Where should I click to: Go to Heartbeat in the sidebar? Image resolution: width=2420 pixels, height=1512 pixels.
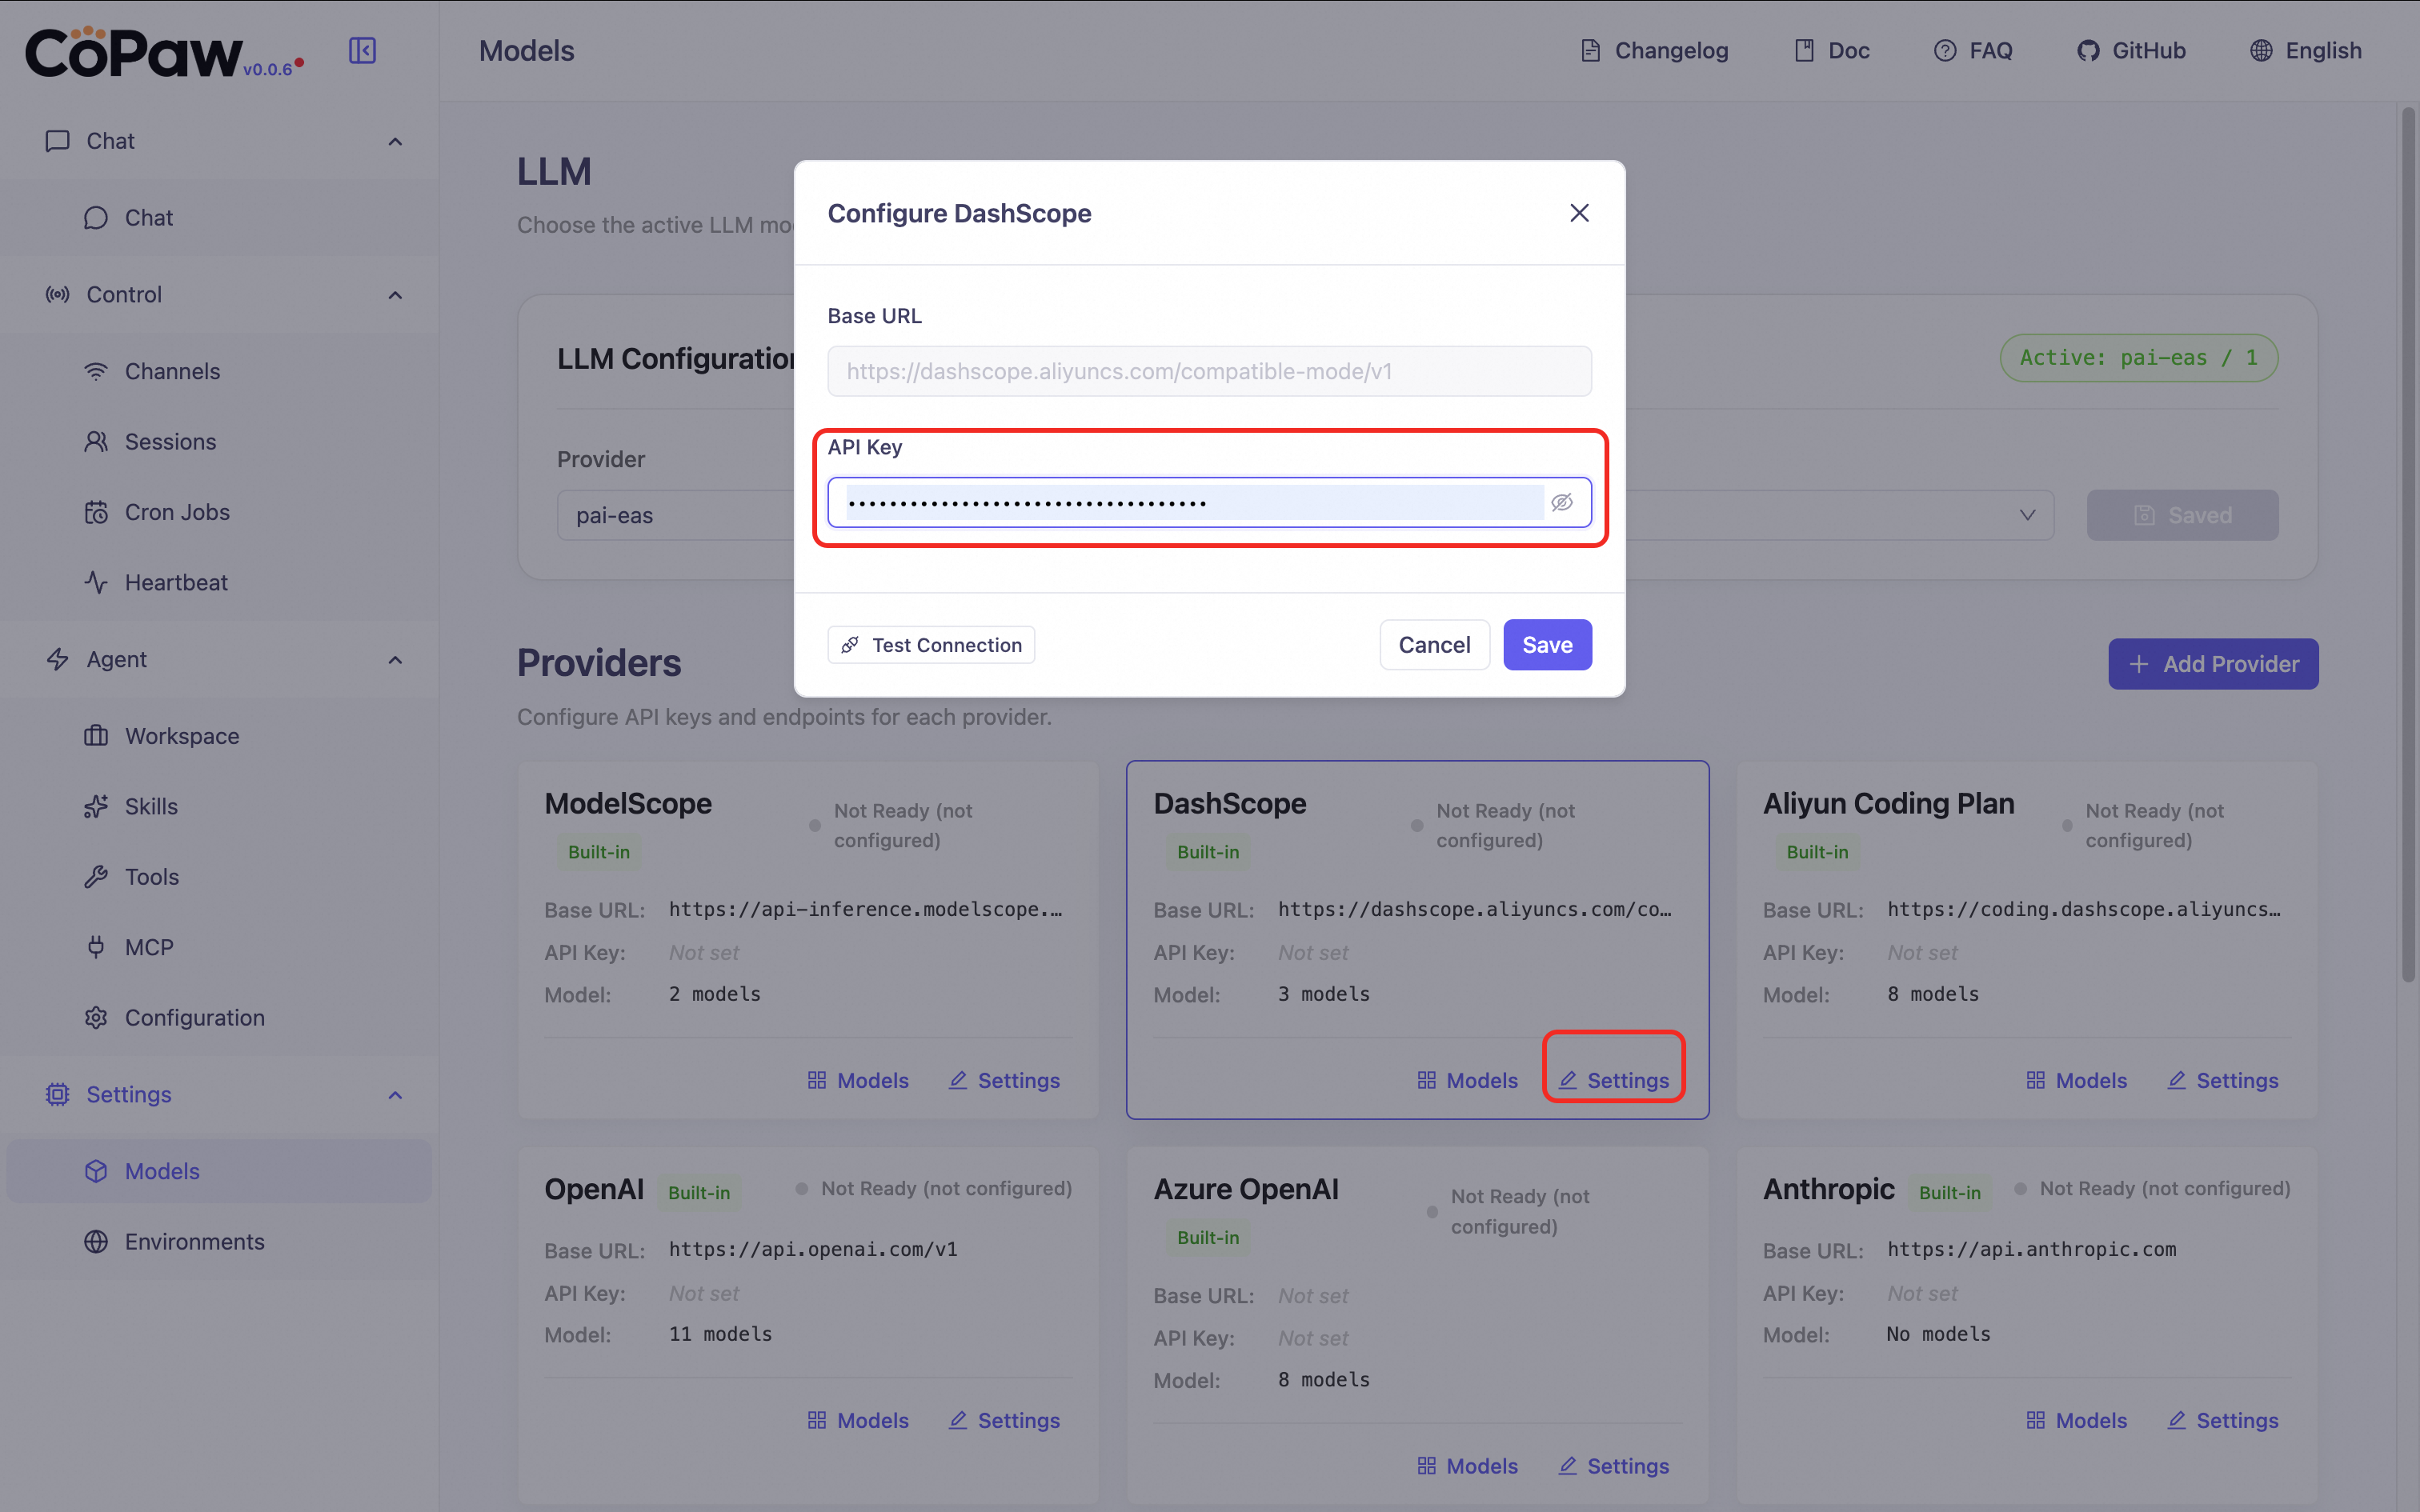click(x=175, y=582)
